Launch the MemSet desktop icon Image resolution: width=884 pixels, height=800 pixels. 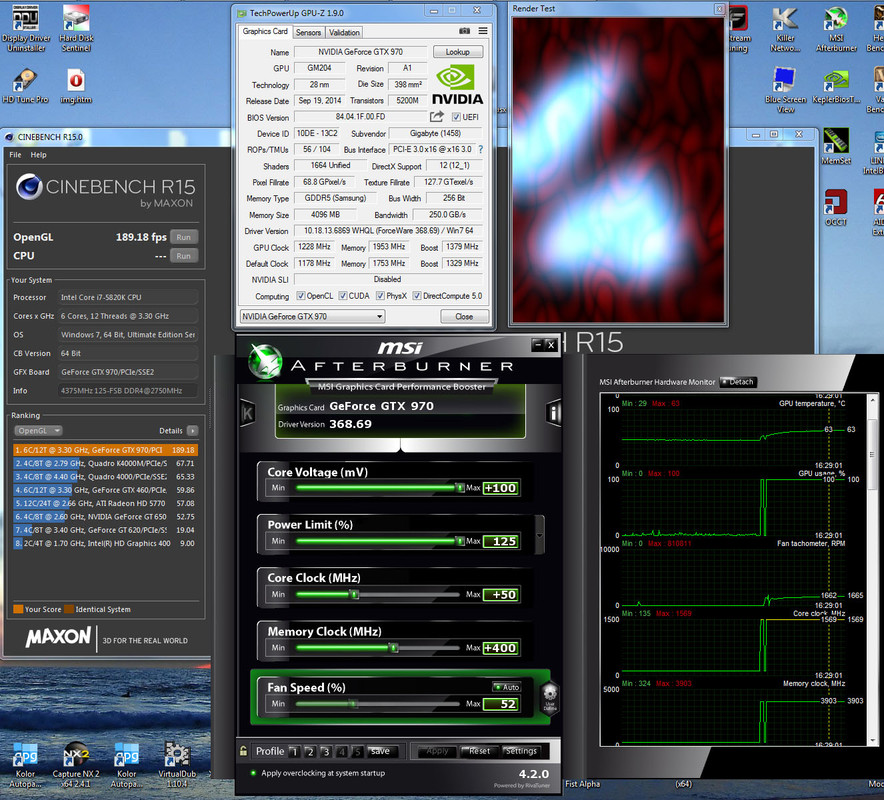tap(836, 146)
